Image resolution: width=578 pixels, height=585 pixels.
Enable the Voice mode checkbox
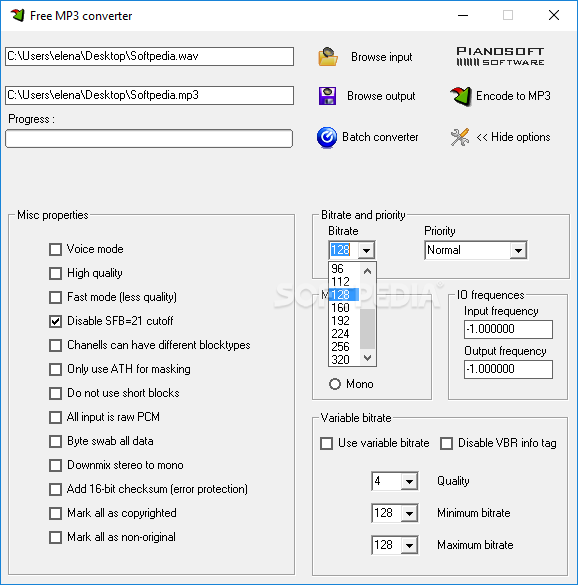click(55, 249)
